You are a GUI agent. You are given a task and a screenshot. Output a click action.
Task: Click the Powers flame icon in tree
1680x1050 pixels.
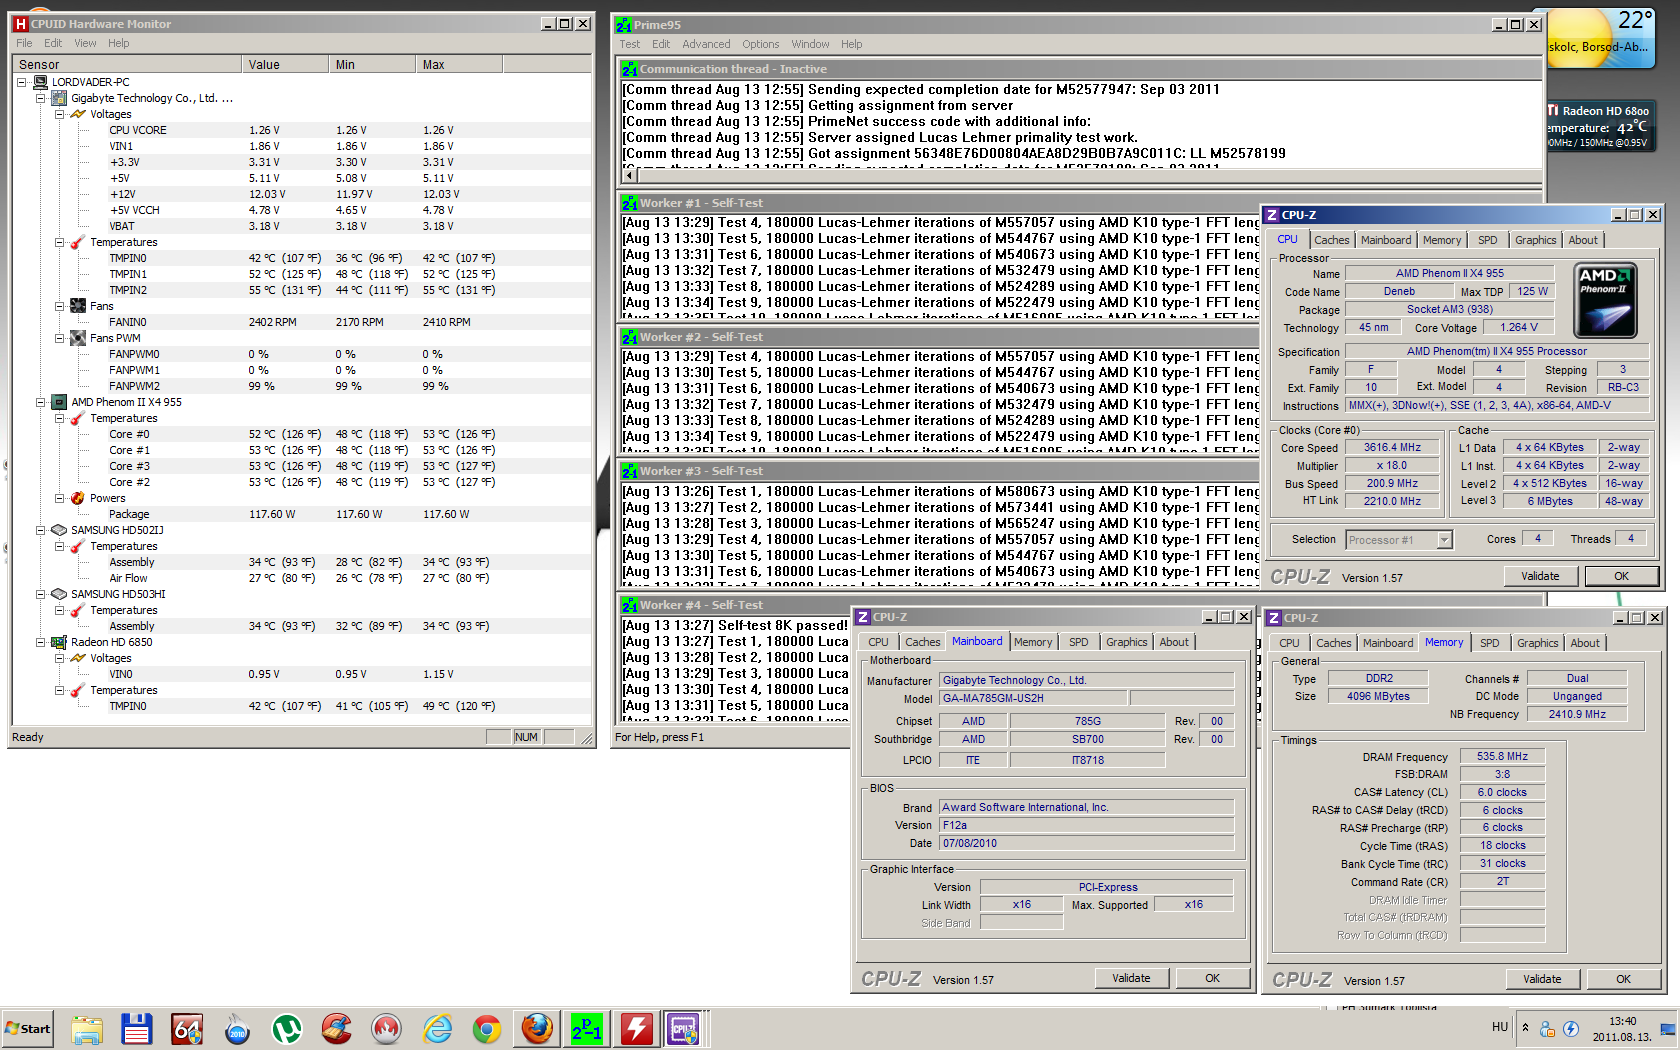[78, 498]
